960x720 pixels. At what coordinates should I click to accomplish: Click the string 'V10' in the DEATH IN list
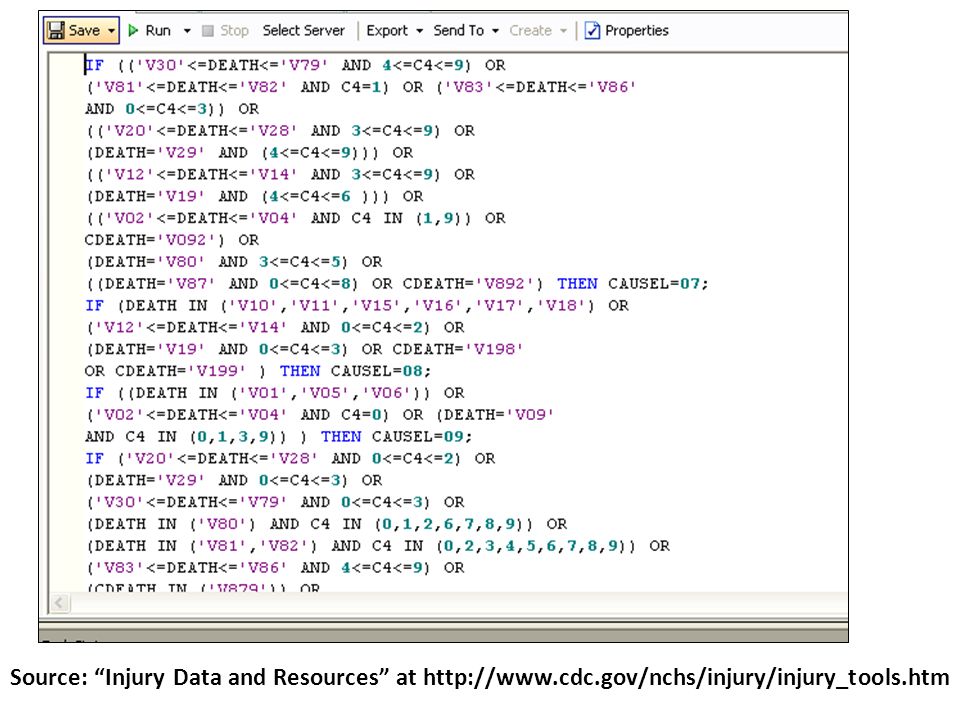click(253, 306)
